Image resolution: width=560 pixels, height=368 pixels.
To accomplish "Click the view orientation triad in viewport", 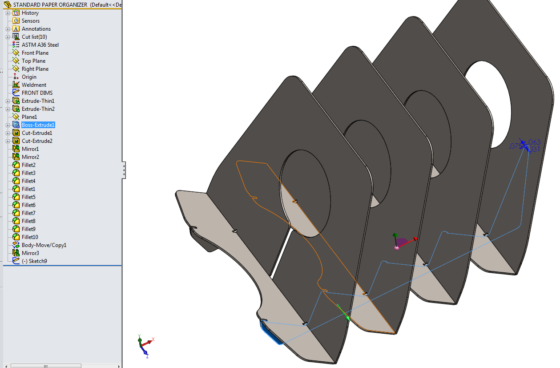I will 145,346.
